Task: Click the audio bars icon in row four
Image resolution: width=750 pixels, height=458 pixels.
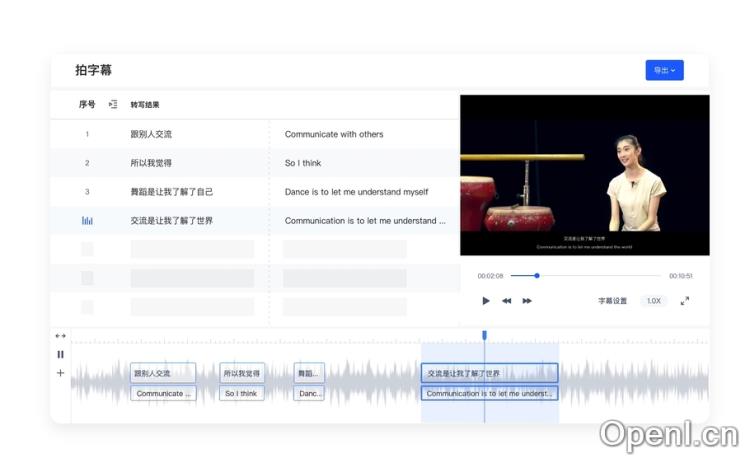Action: (x=87, y=221)
